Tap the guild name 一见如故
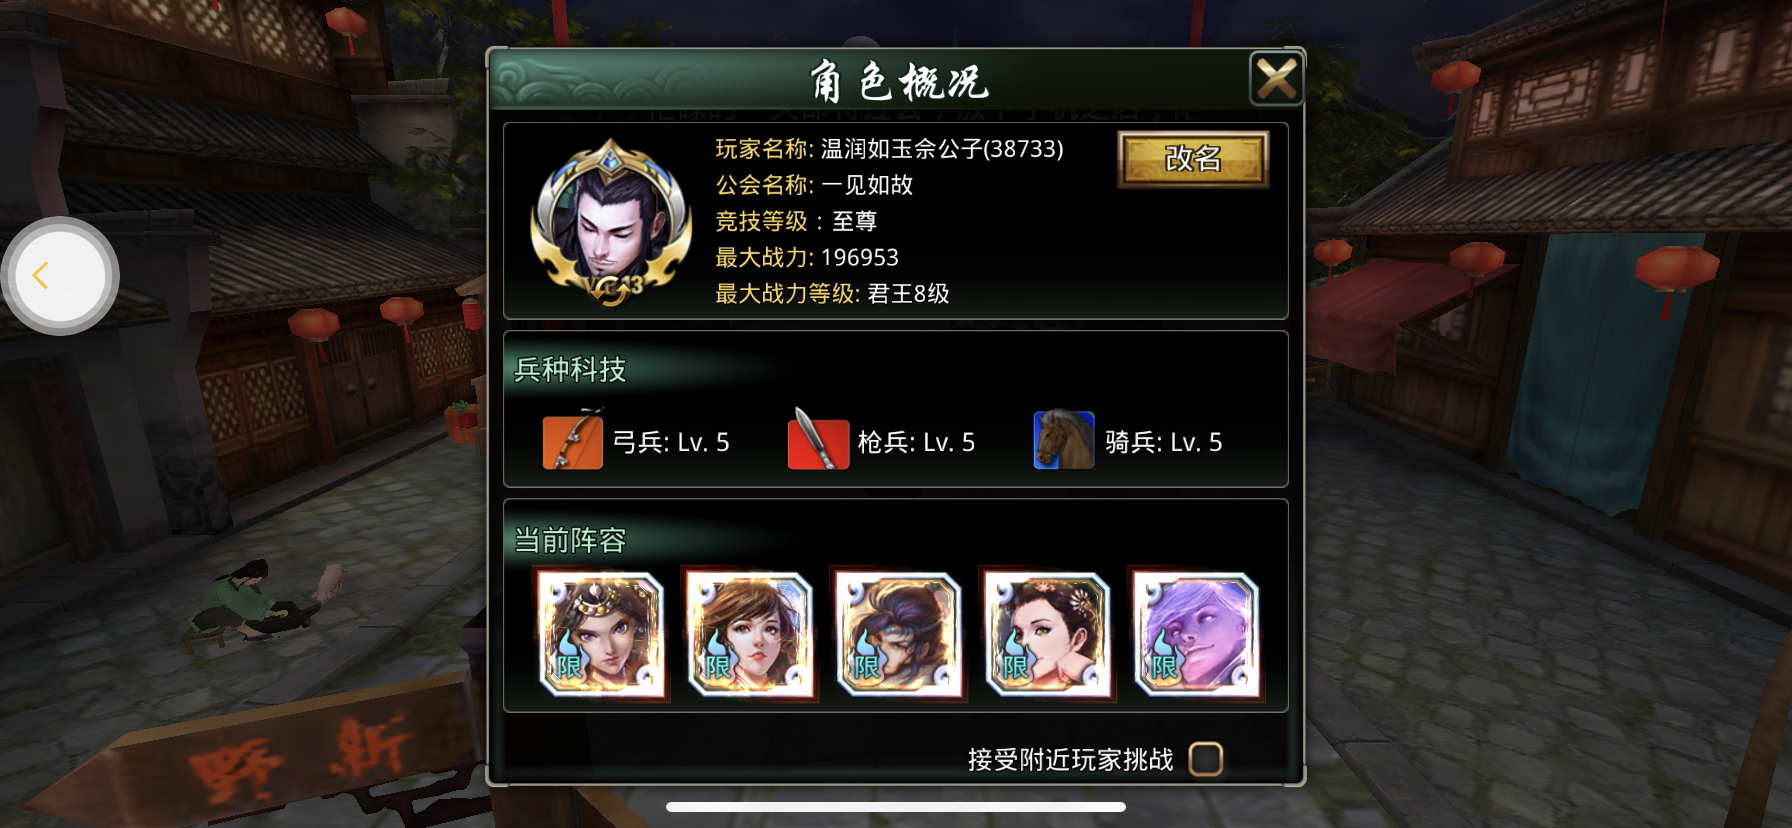 pos(867,185)
